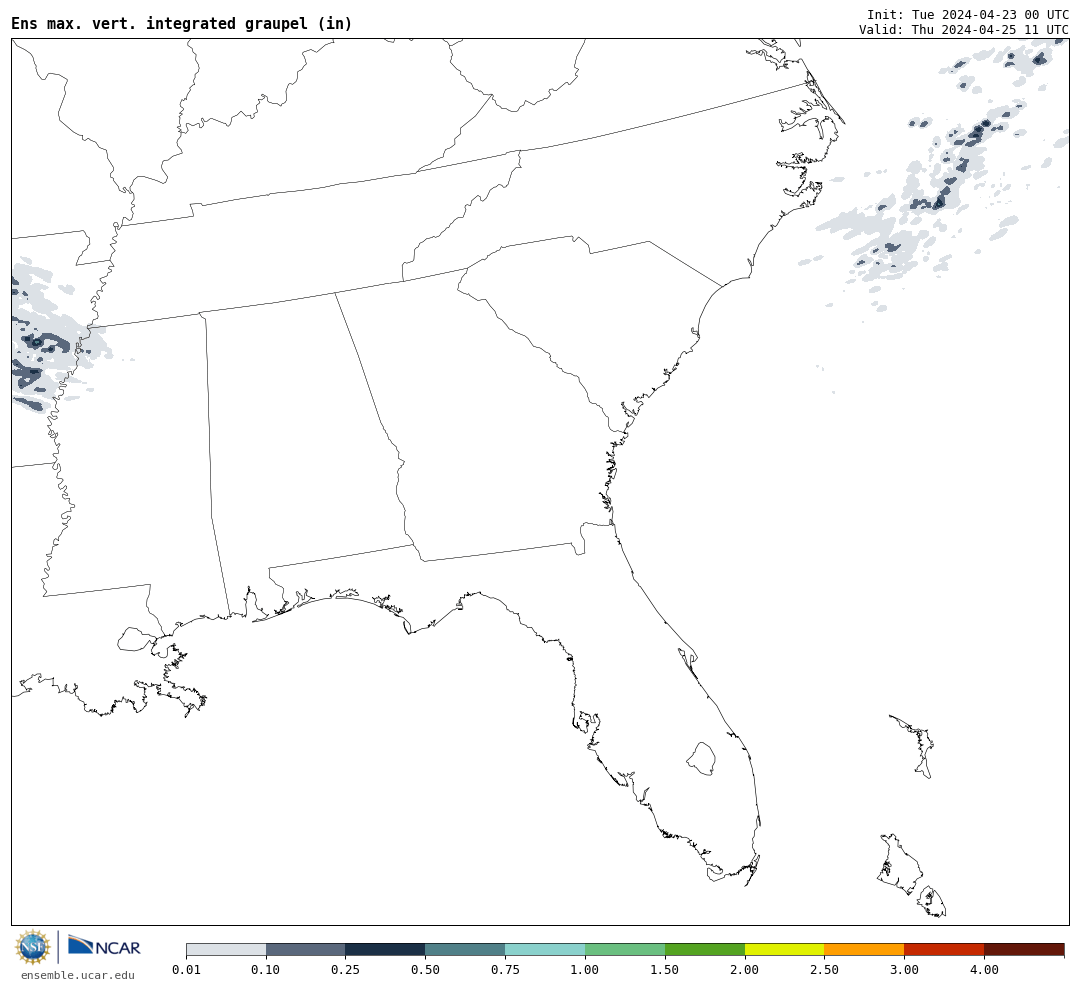1080x988 pixels.
Task: Click the 'Init: Tue 2024-04-23 00 UTC' text
Action: (968, 14)
